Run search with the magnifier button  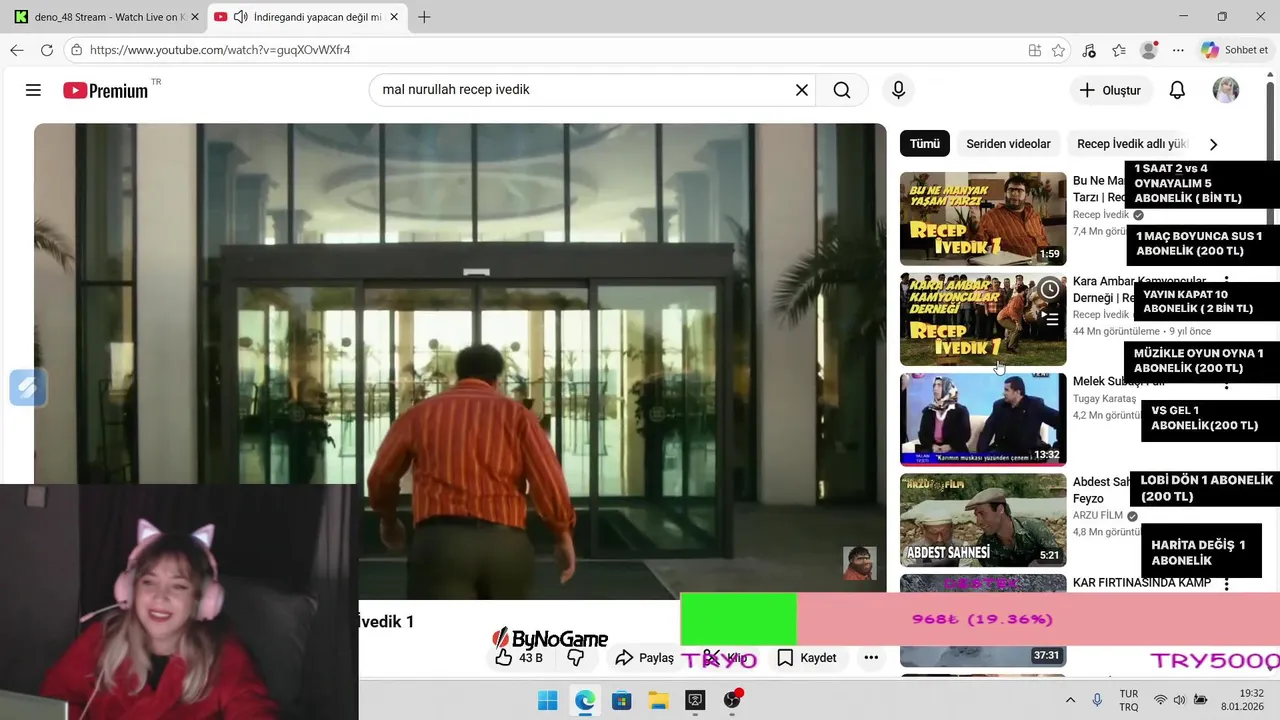(x=842, y=90)
